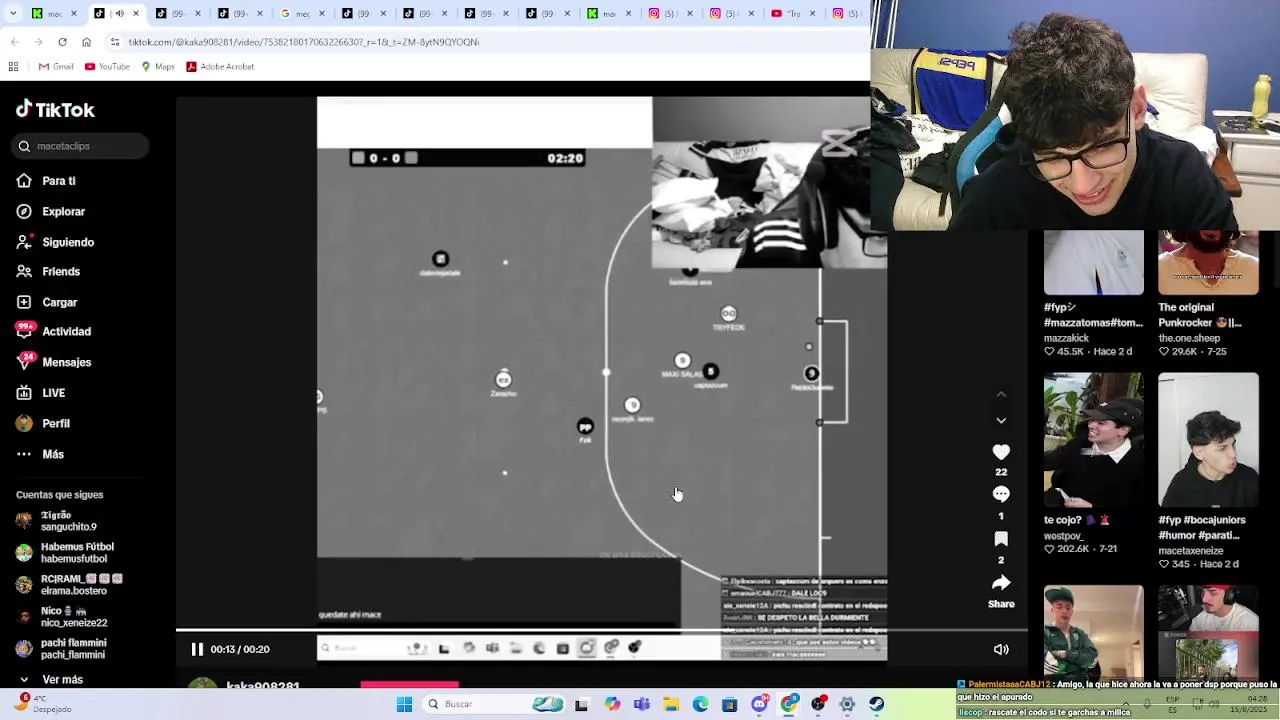The height and width of the screenshot is (720, 1280).
Task: Open The original Punkrocker video thumbnail
Action: point(1208,263)
